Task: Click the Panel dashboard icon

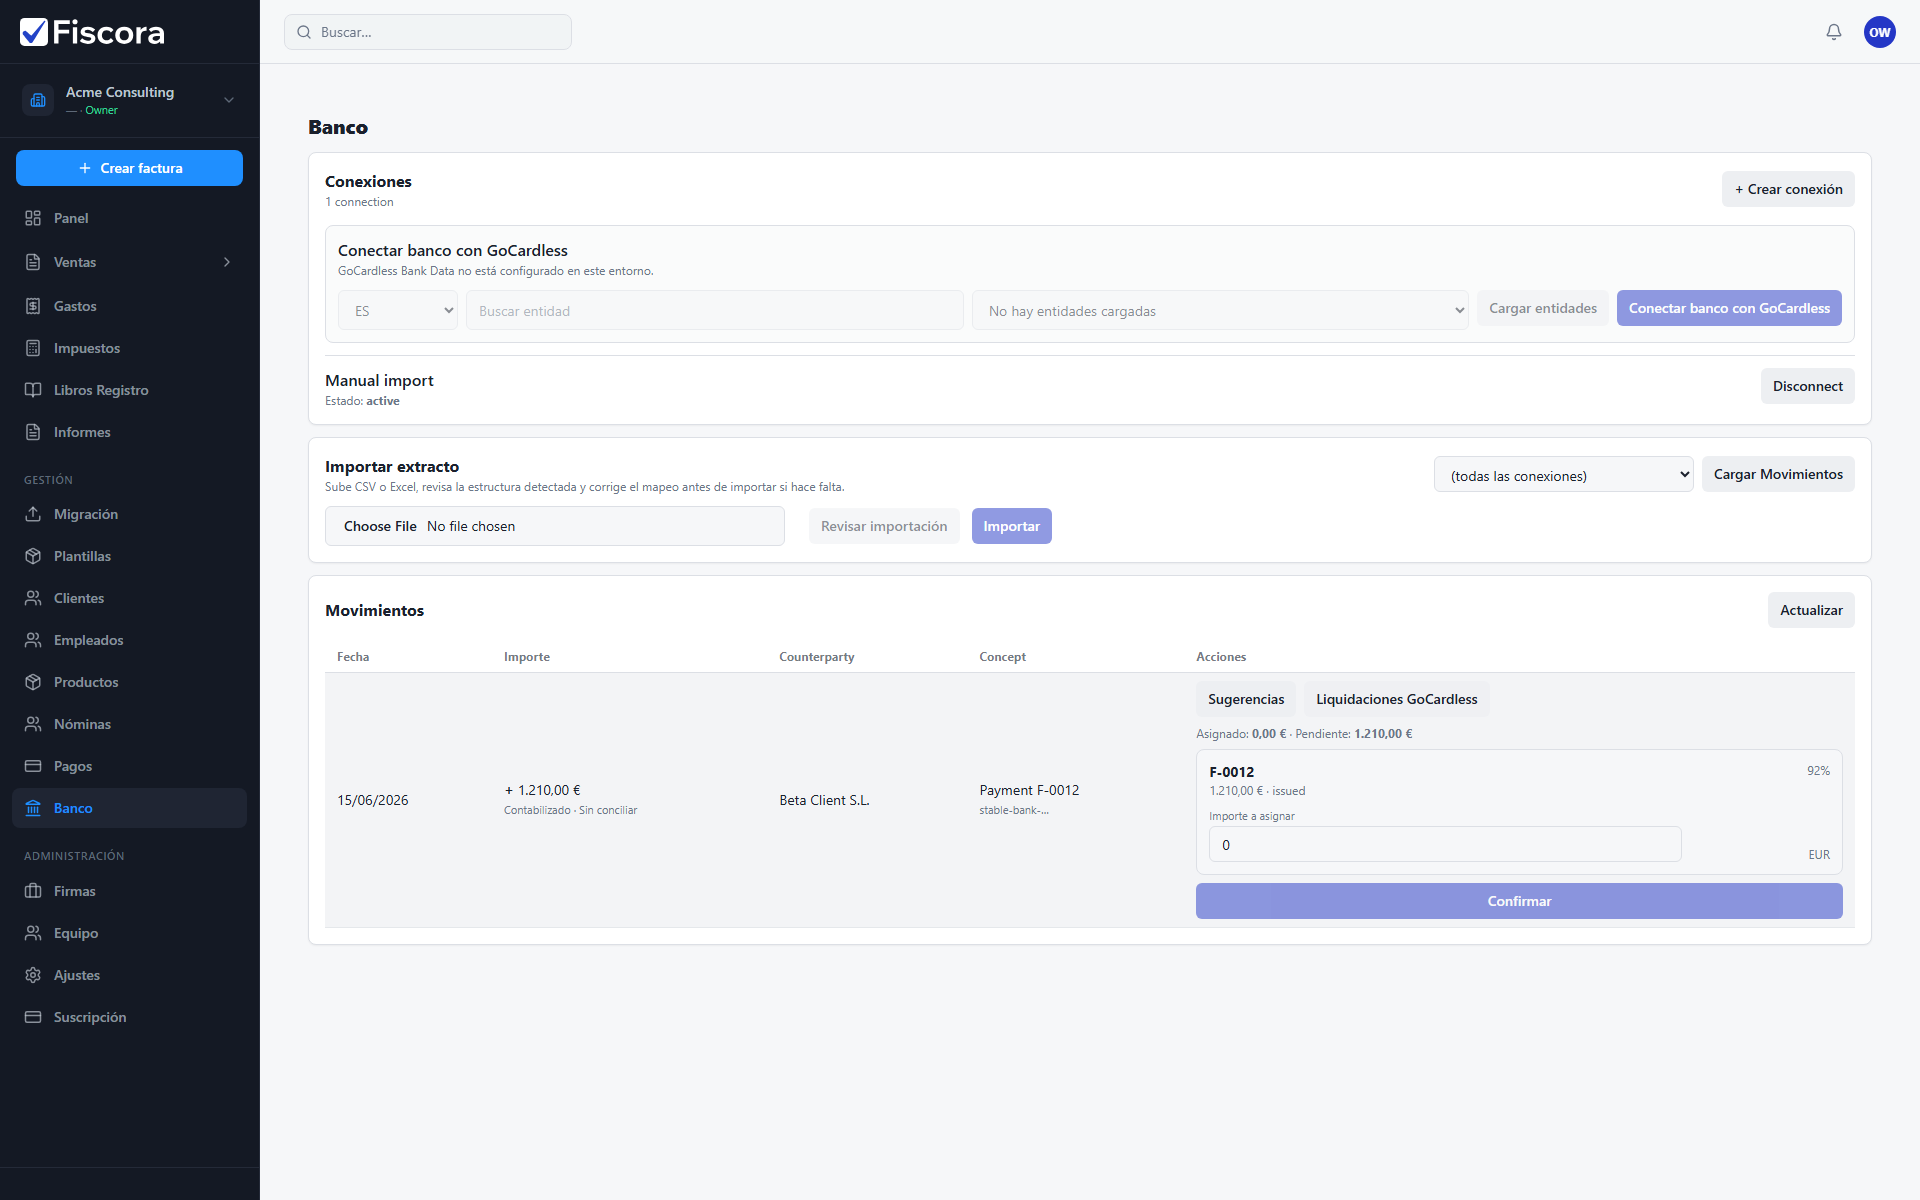Action: pyautogui.click(x=33, y=218)
